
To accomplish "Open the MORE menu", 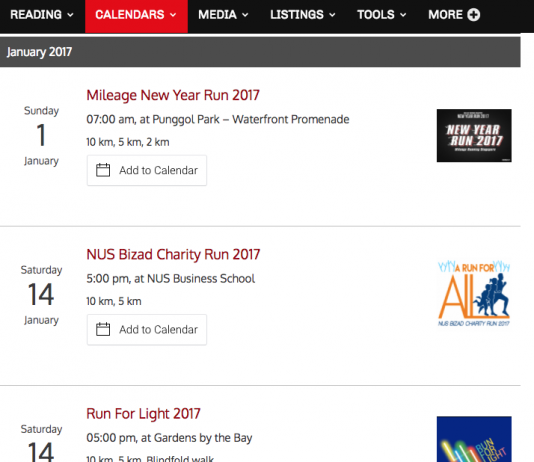I will point(454,15).
